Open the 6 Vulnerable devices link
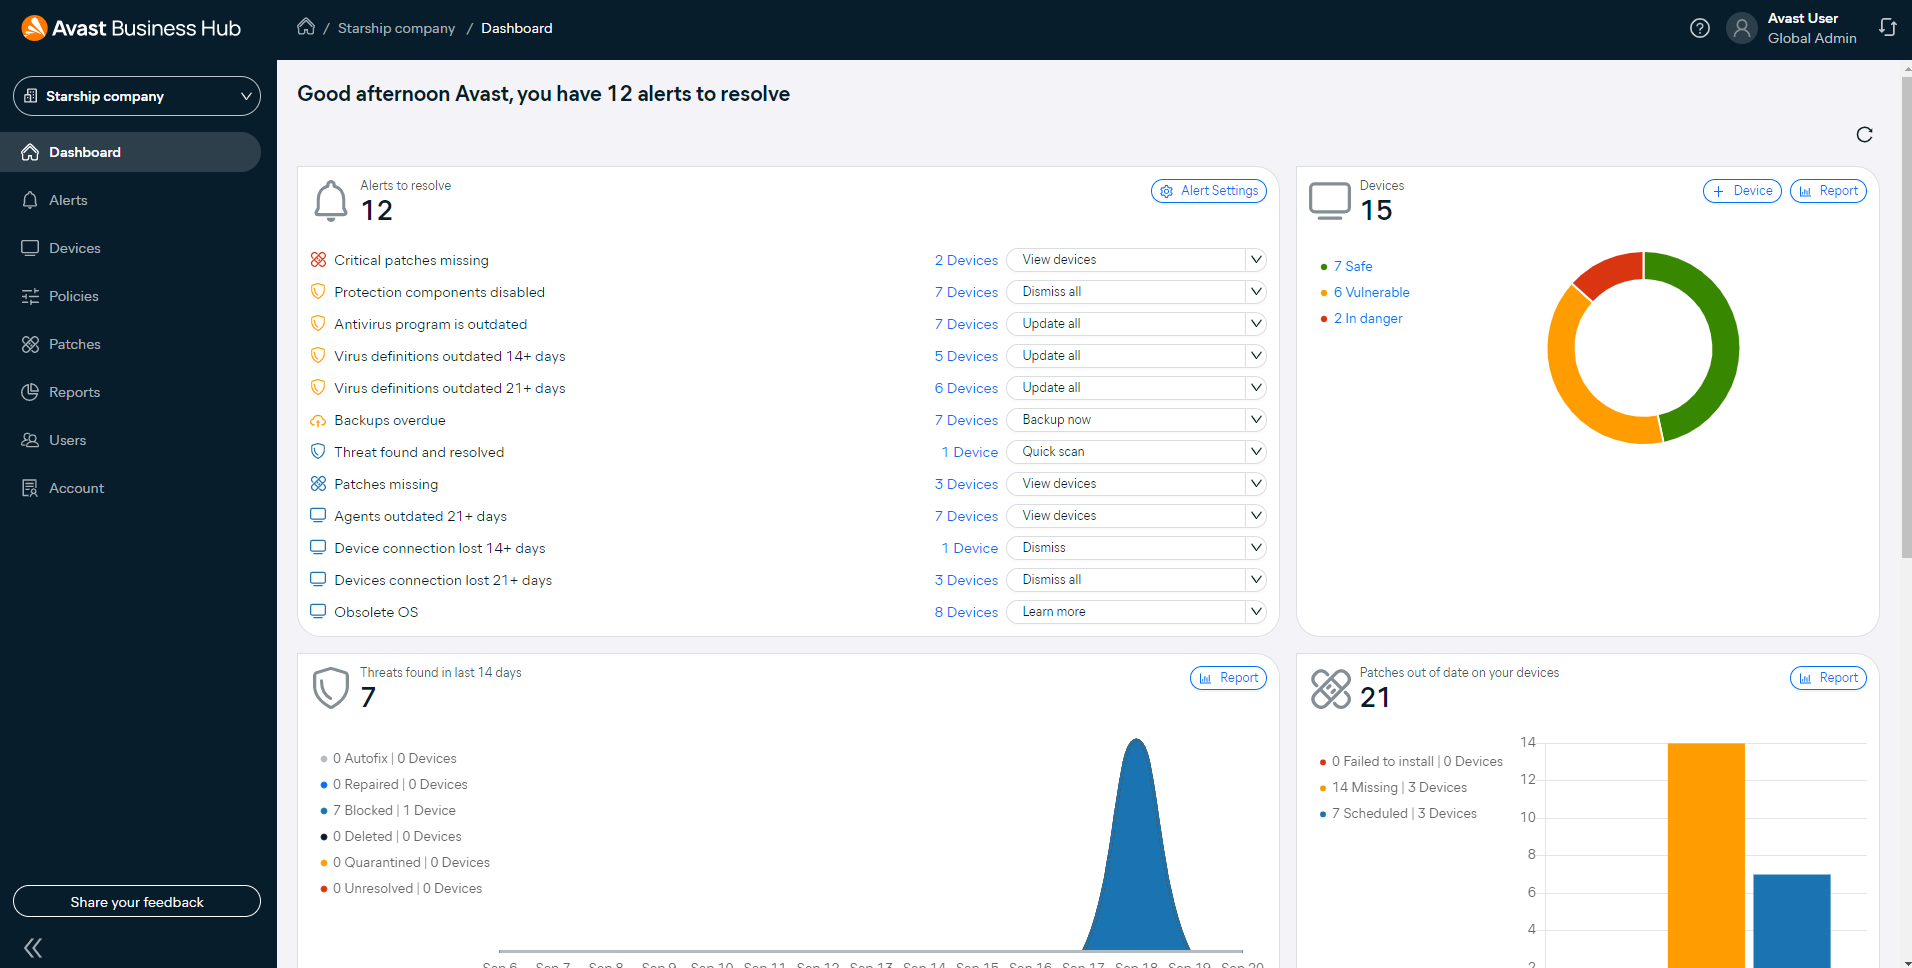1912x968 pixels. (x=1371, y=292)
